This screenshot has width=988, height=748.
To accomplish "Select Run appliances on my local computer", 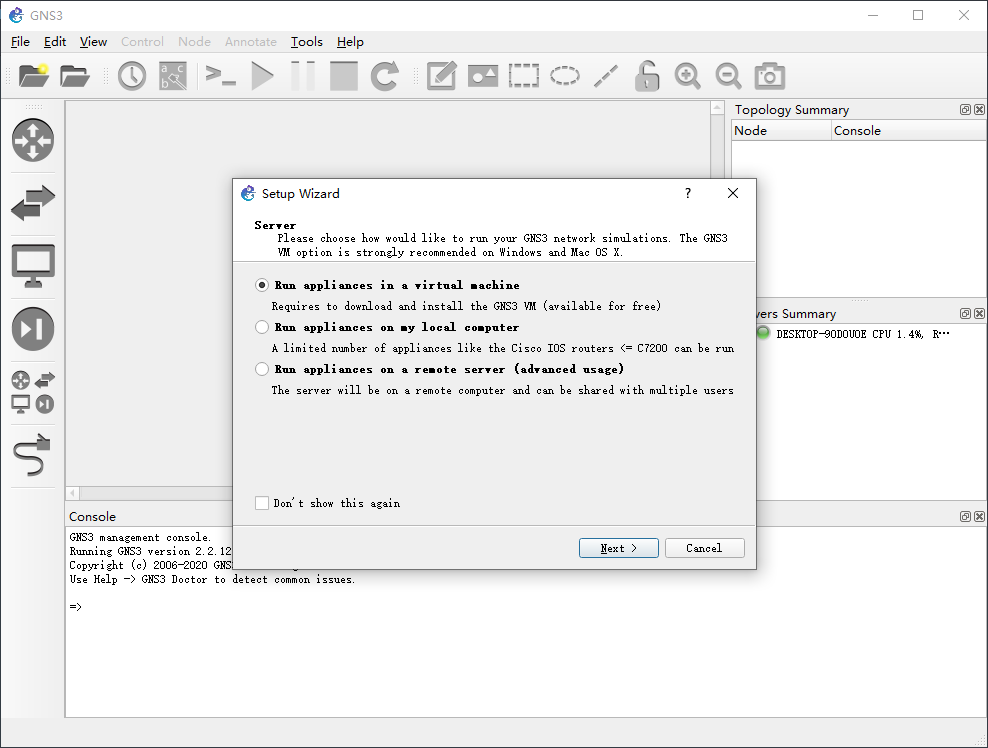I will 261,327.
